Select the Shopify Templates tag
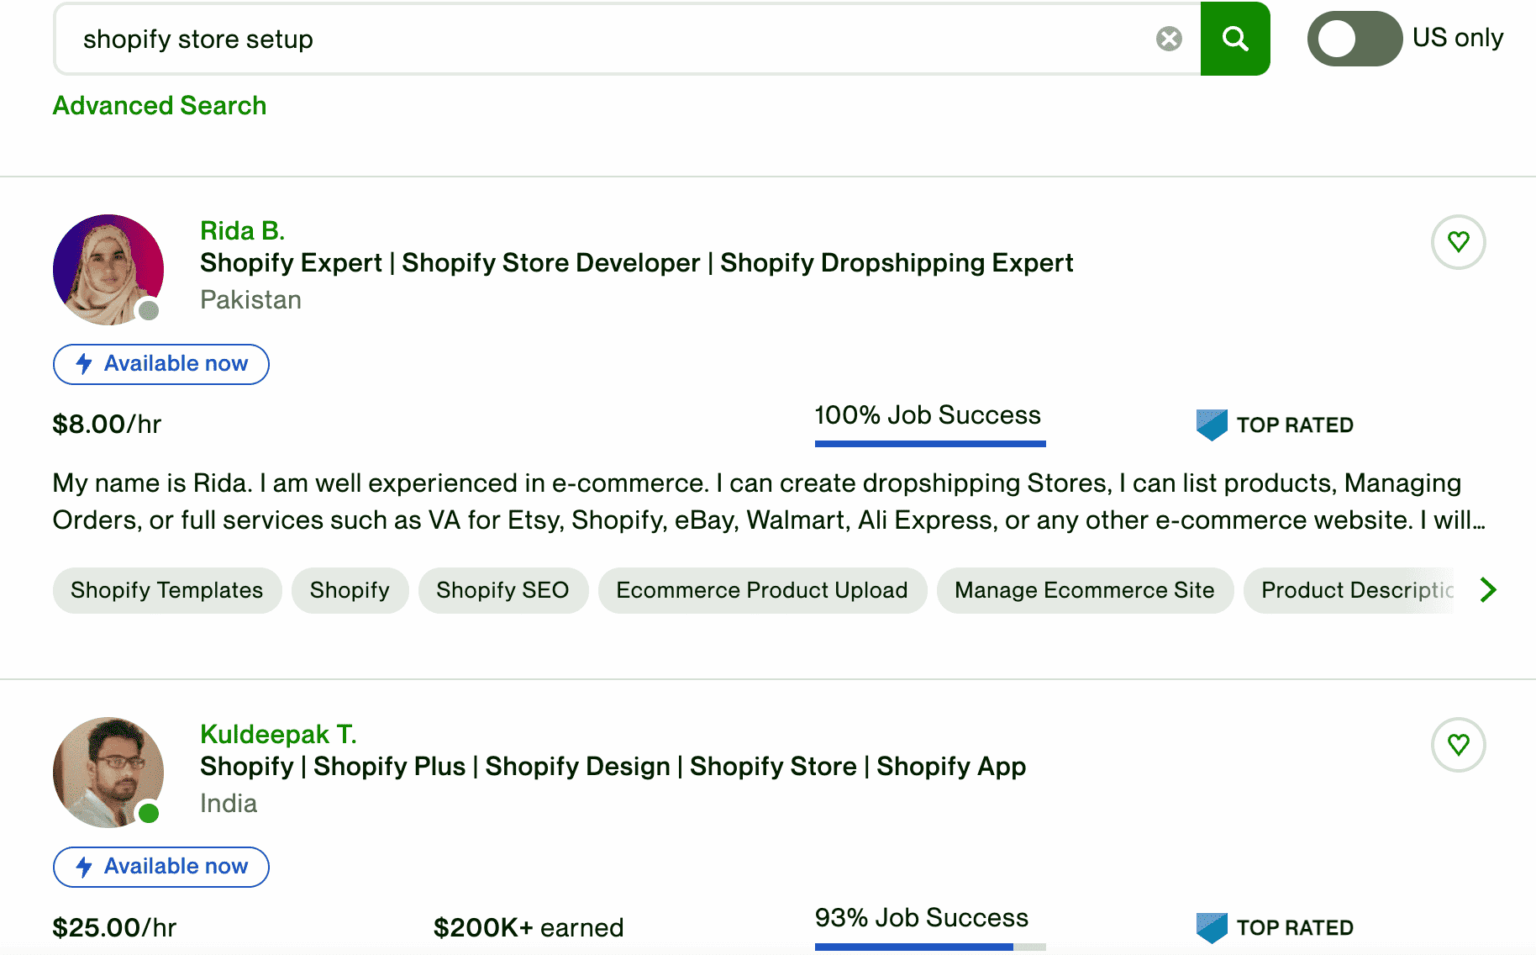This screenshot has height=955, width=1536. [x=166, y=590]
